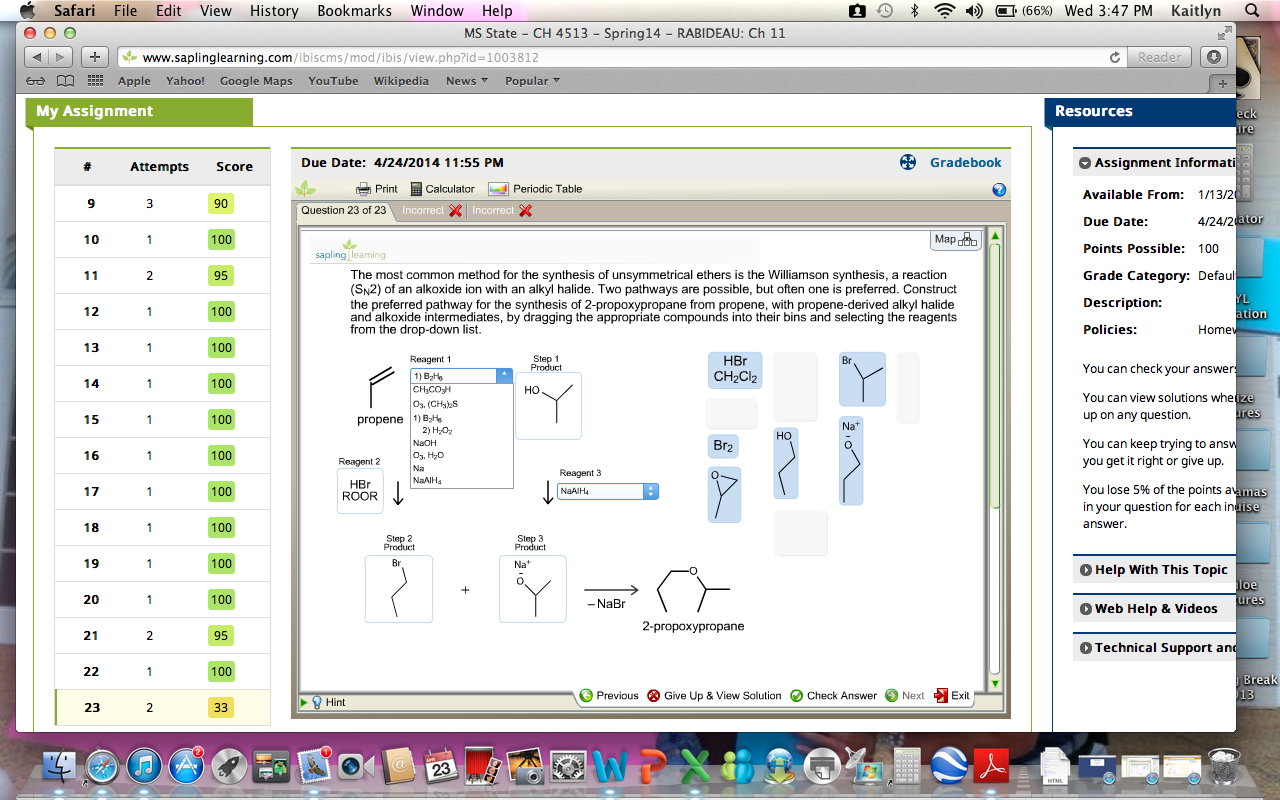
Task: Click the Print icon in the toolbar
Action: [x=364, y=189]
